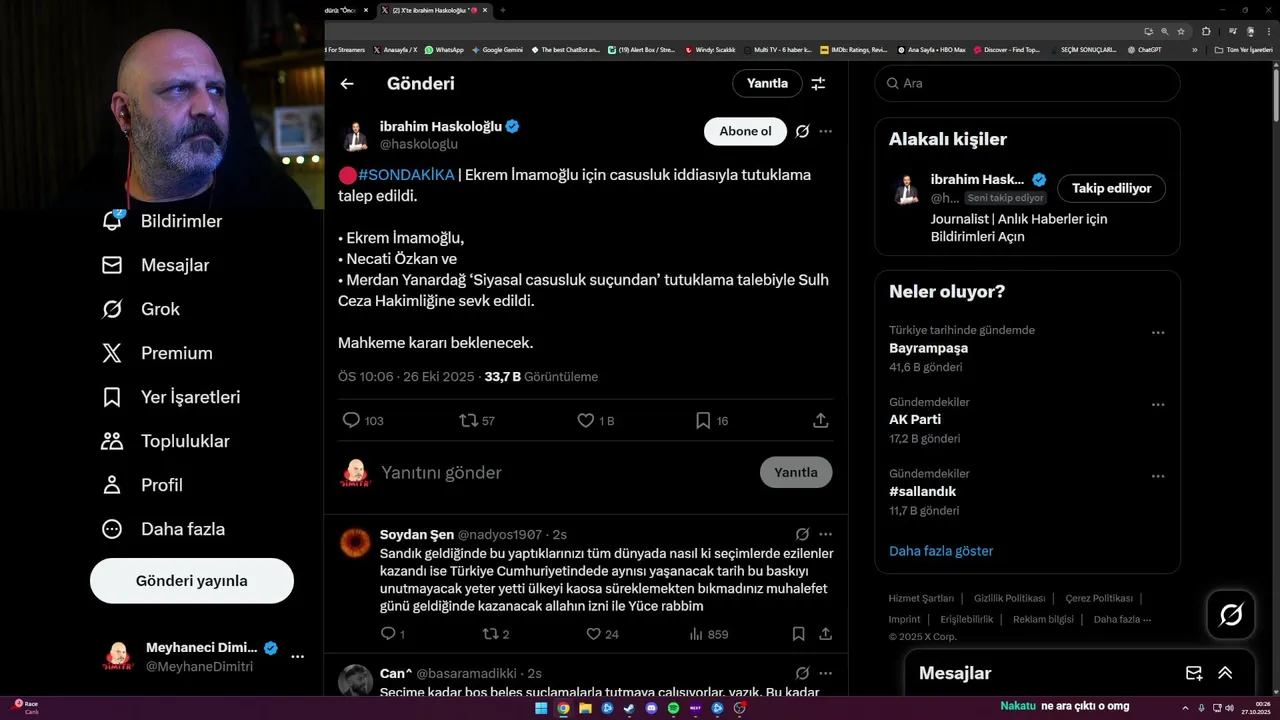Image resolution: width=1280 pixels, height=720 pixels.
Task: Repost the post with 57 reposts
Action: 468,421
